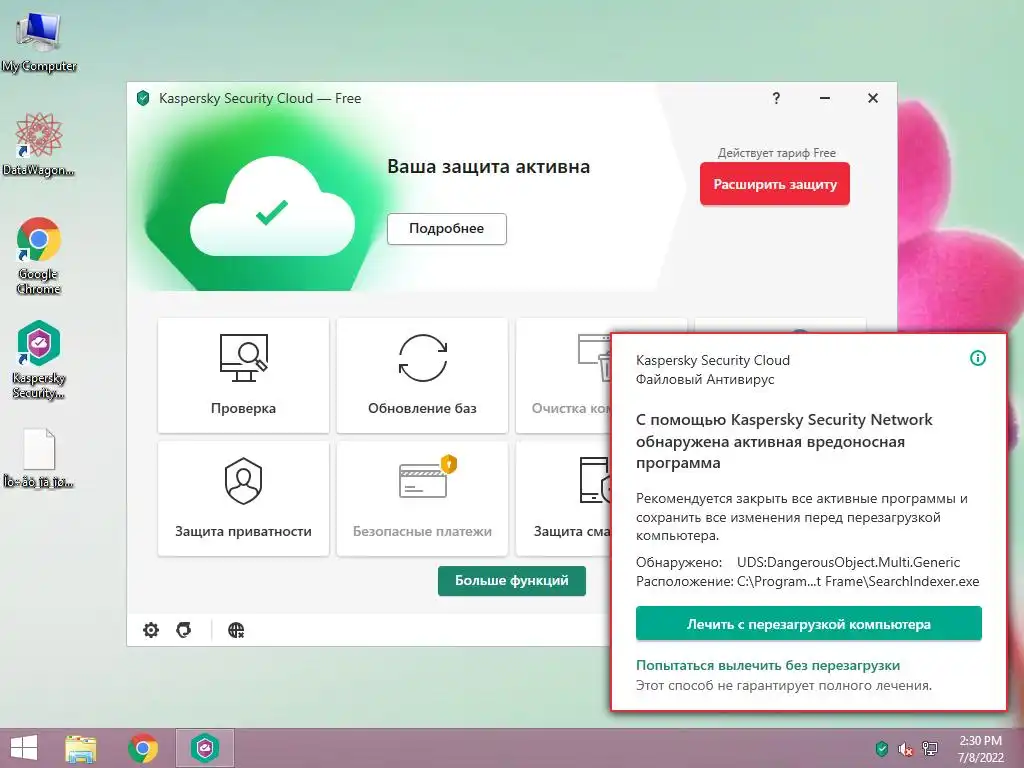The image size is (1024, 768).
Task: Click the SearchIndexer.exe location path text
Action: 858,581
